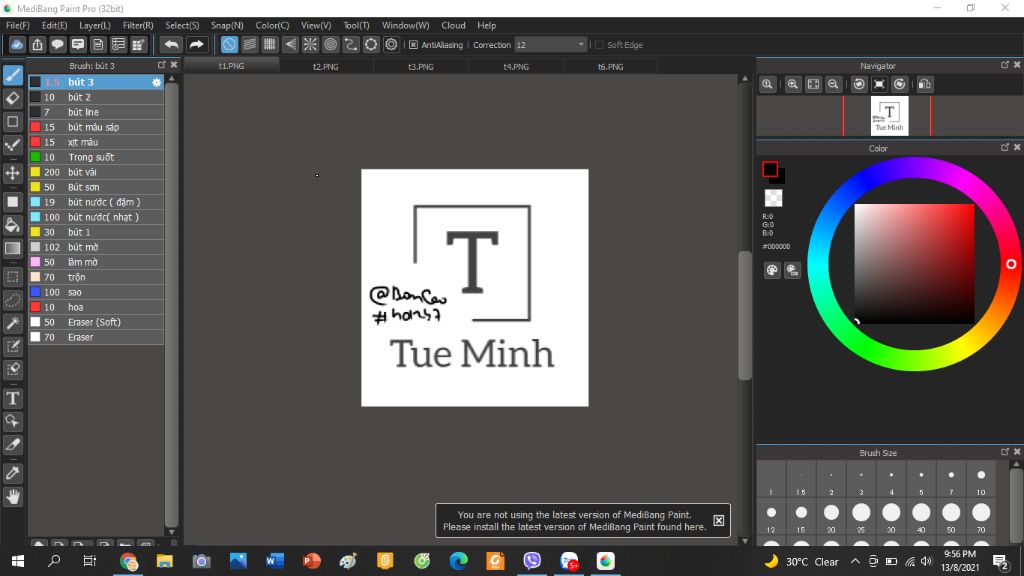
Task: Select the rectangular Select tool
Action: point(12,277)
